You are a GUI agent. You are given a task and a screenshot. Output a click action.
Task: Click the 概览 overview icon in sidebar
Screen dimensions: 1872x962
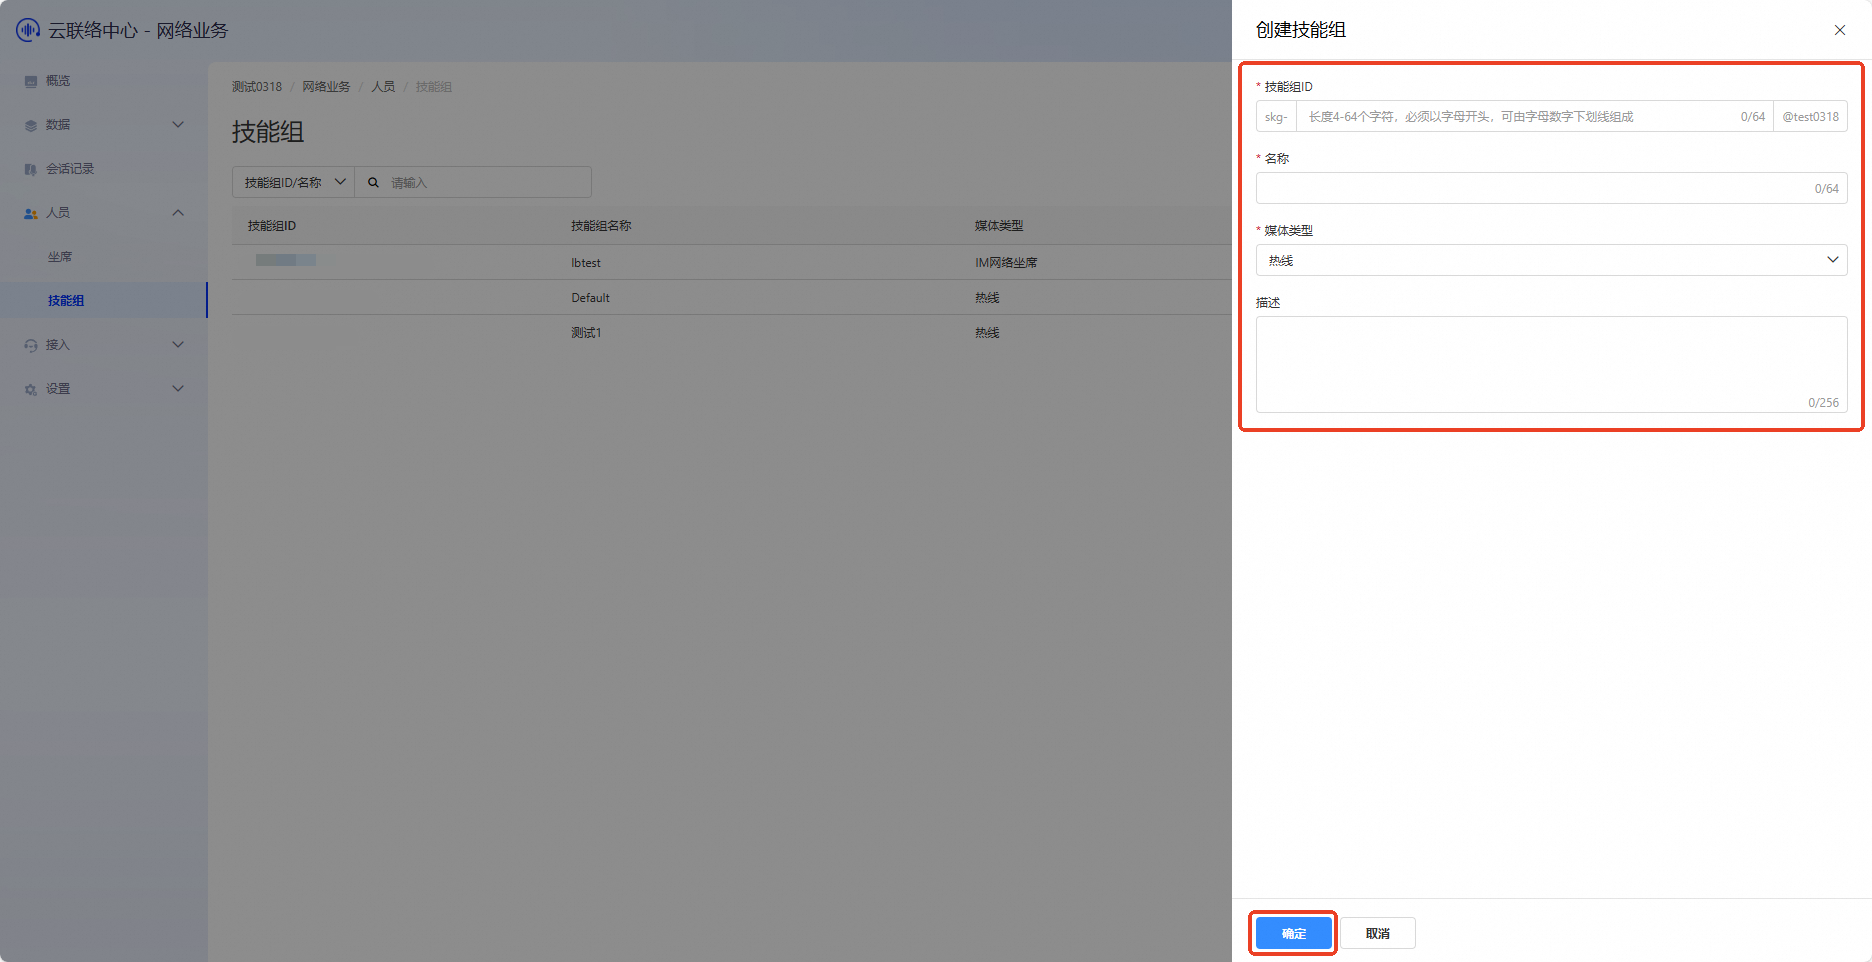point(31,81)
